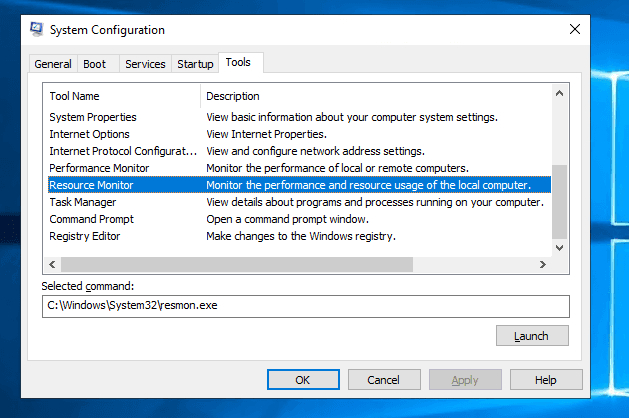
Task: Select the Startup tab
Action: (x=195, y=64)
